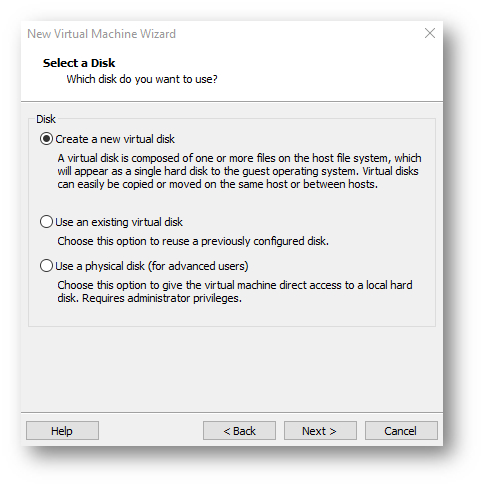The width and height of the screenshot is (485, 488).
Task: Click the 'Disk' group box label
Action: pos(46,119)
